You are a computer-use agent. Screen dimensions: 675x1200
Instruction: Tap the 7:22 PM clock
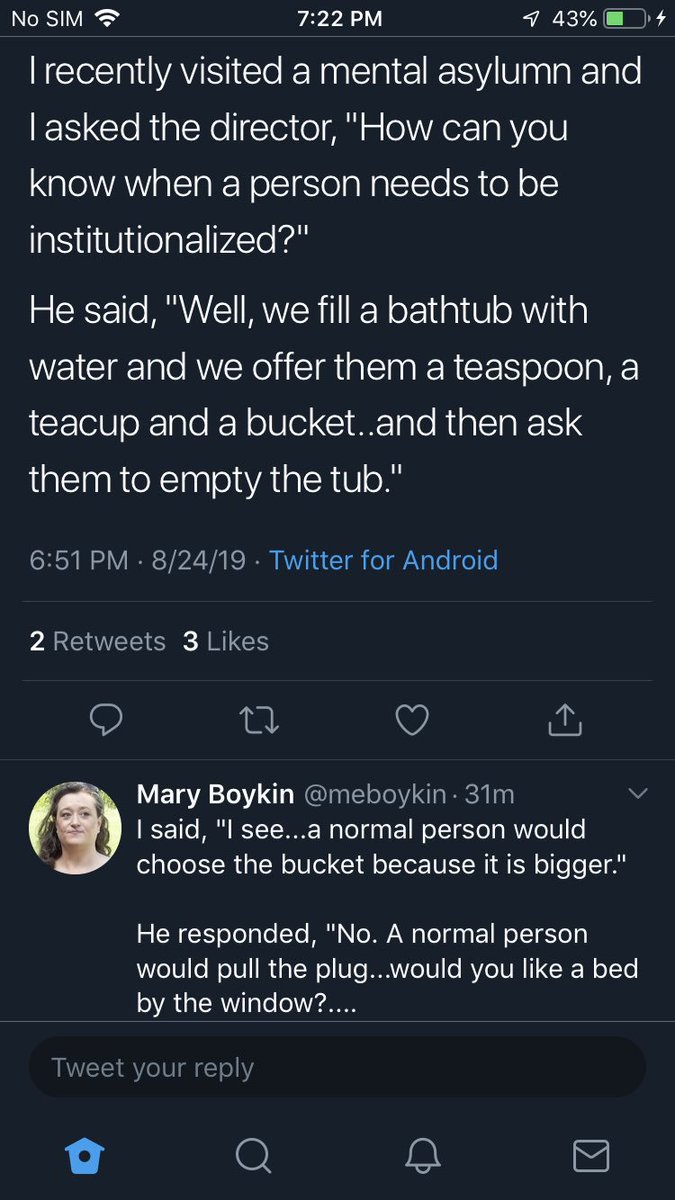pos(340,19)
